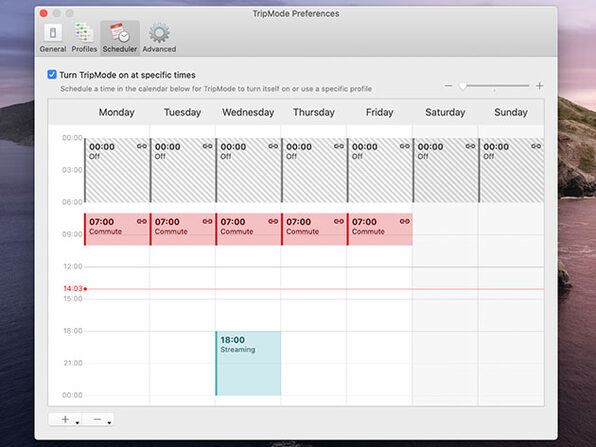
Task: Click the link icon on Friday 07:00 Commute
Action: (405, 221)
